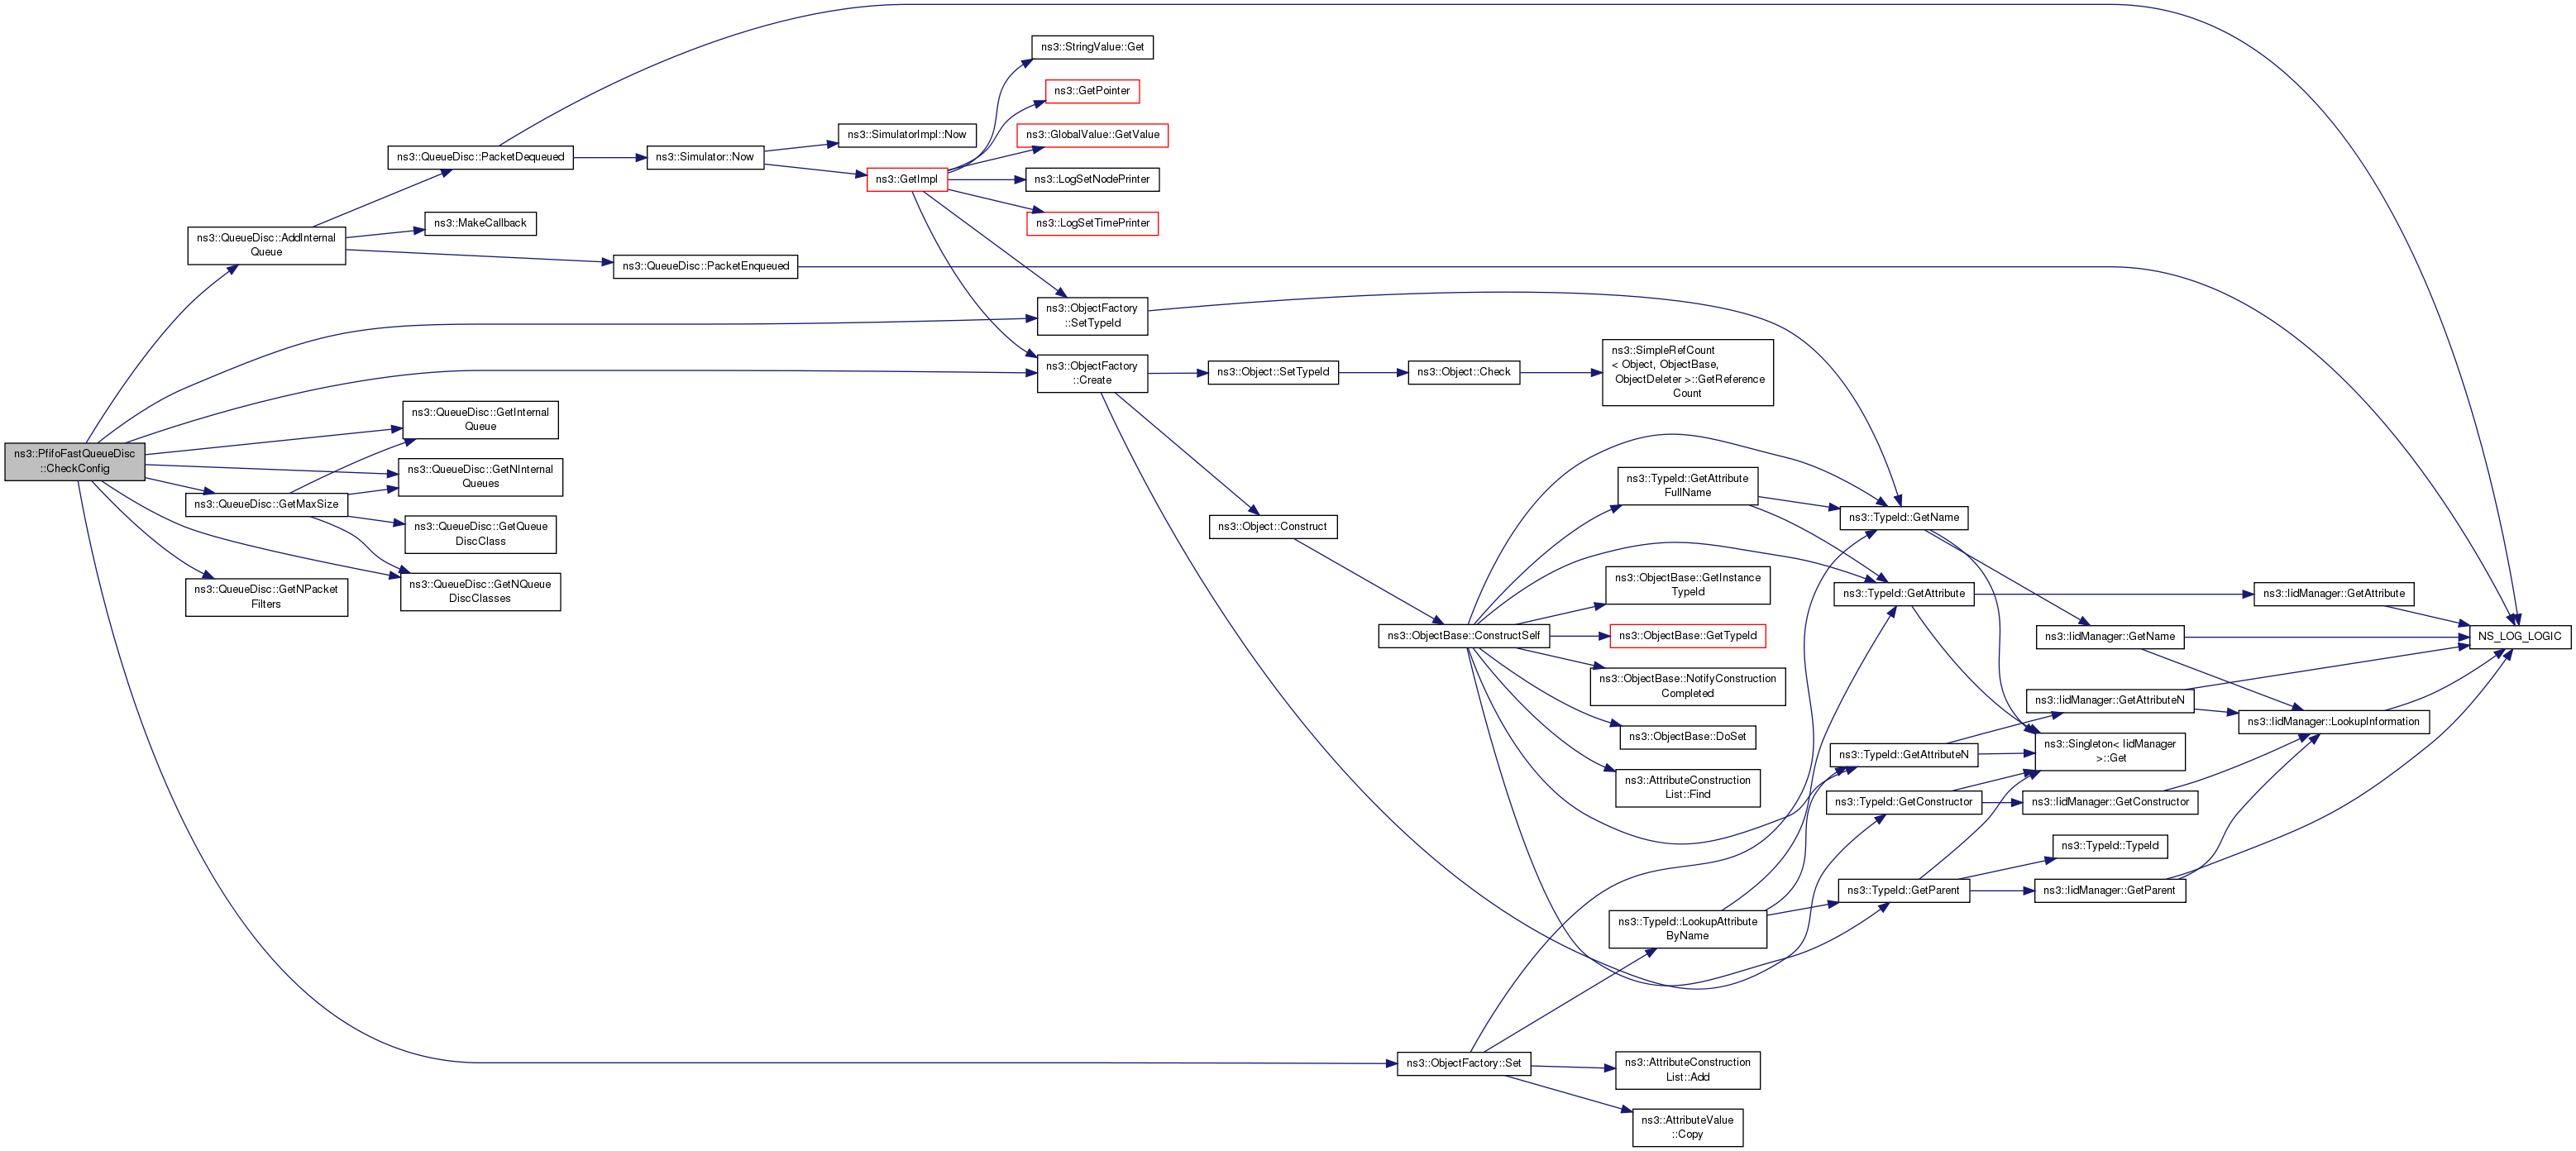Click the red ns3::ObjectBase::GetTypeId node
2576x1151 pixels.
(x=1687, y=636)
